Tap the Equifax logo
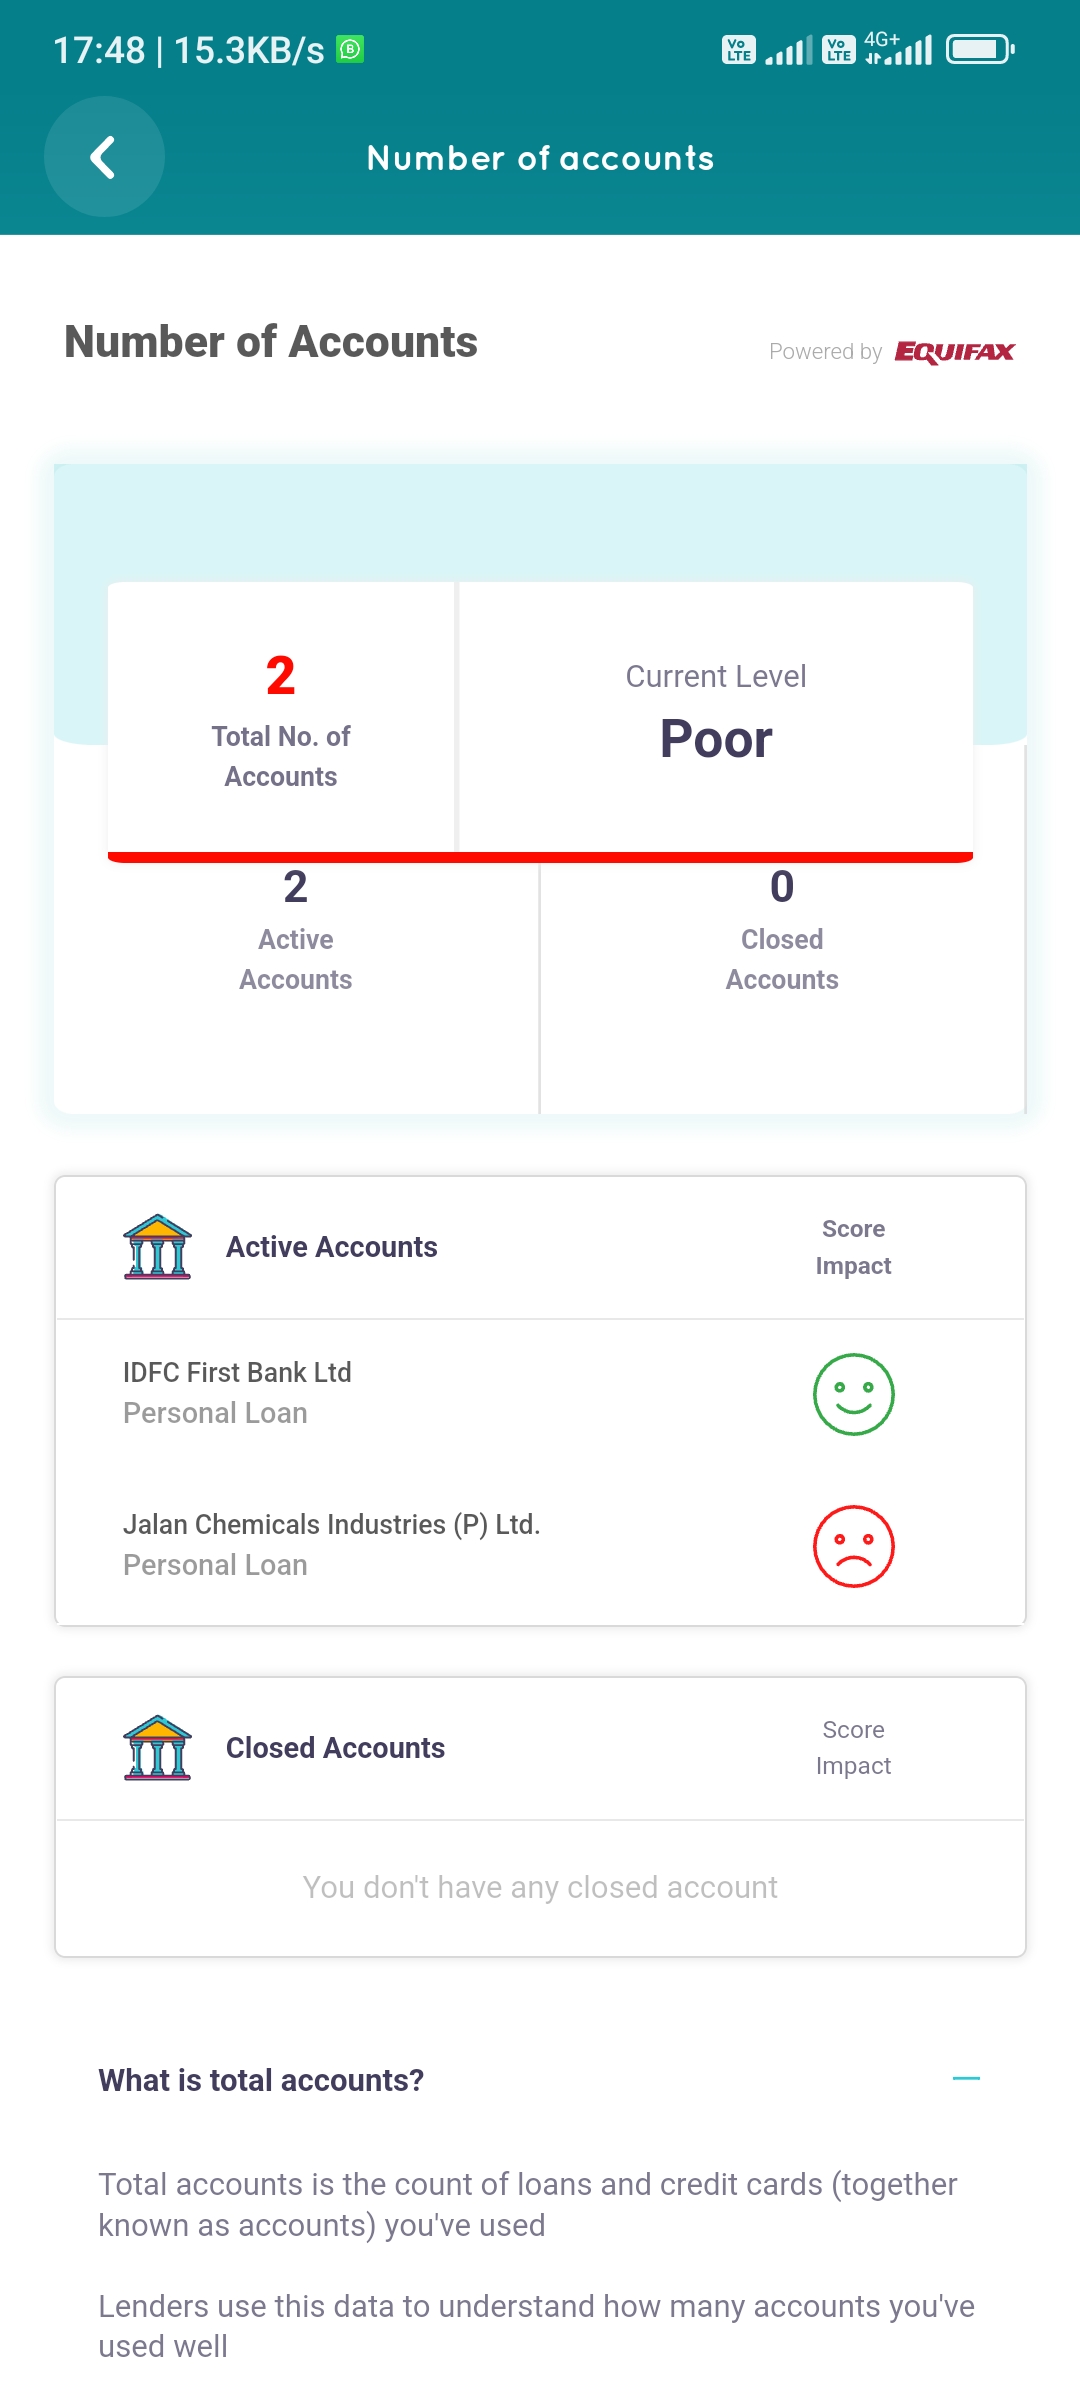The image size is (1080, 2400). click(x=954, y=352)
